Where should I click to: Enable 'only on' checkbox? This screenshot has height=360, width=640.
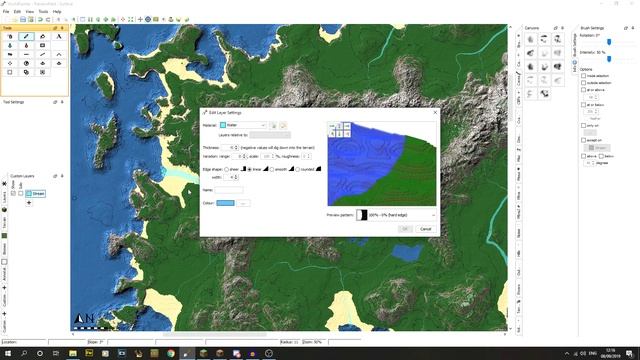[584, 125]
